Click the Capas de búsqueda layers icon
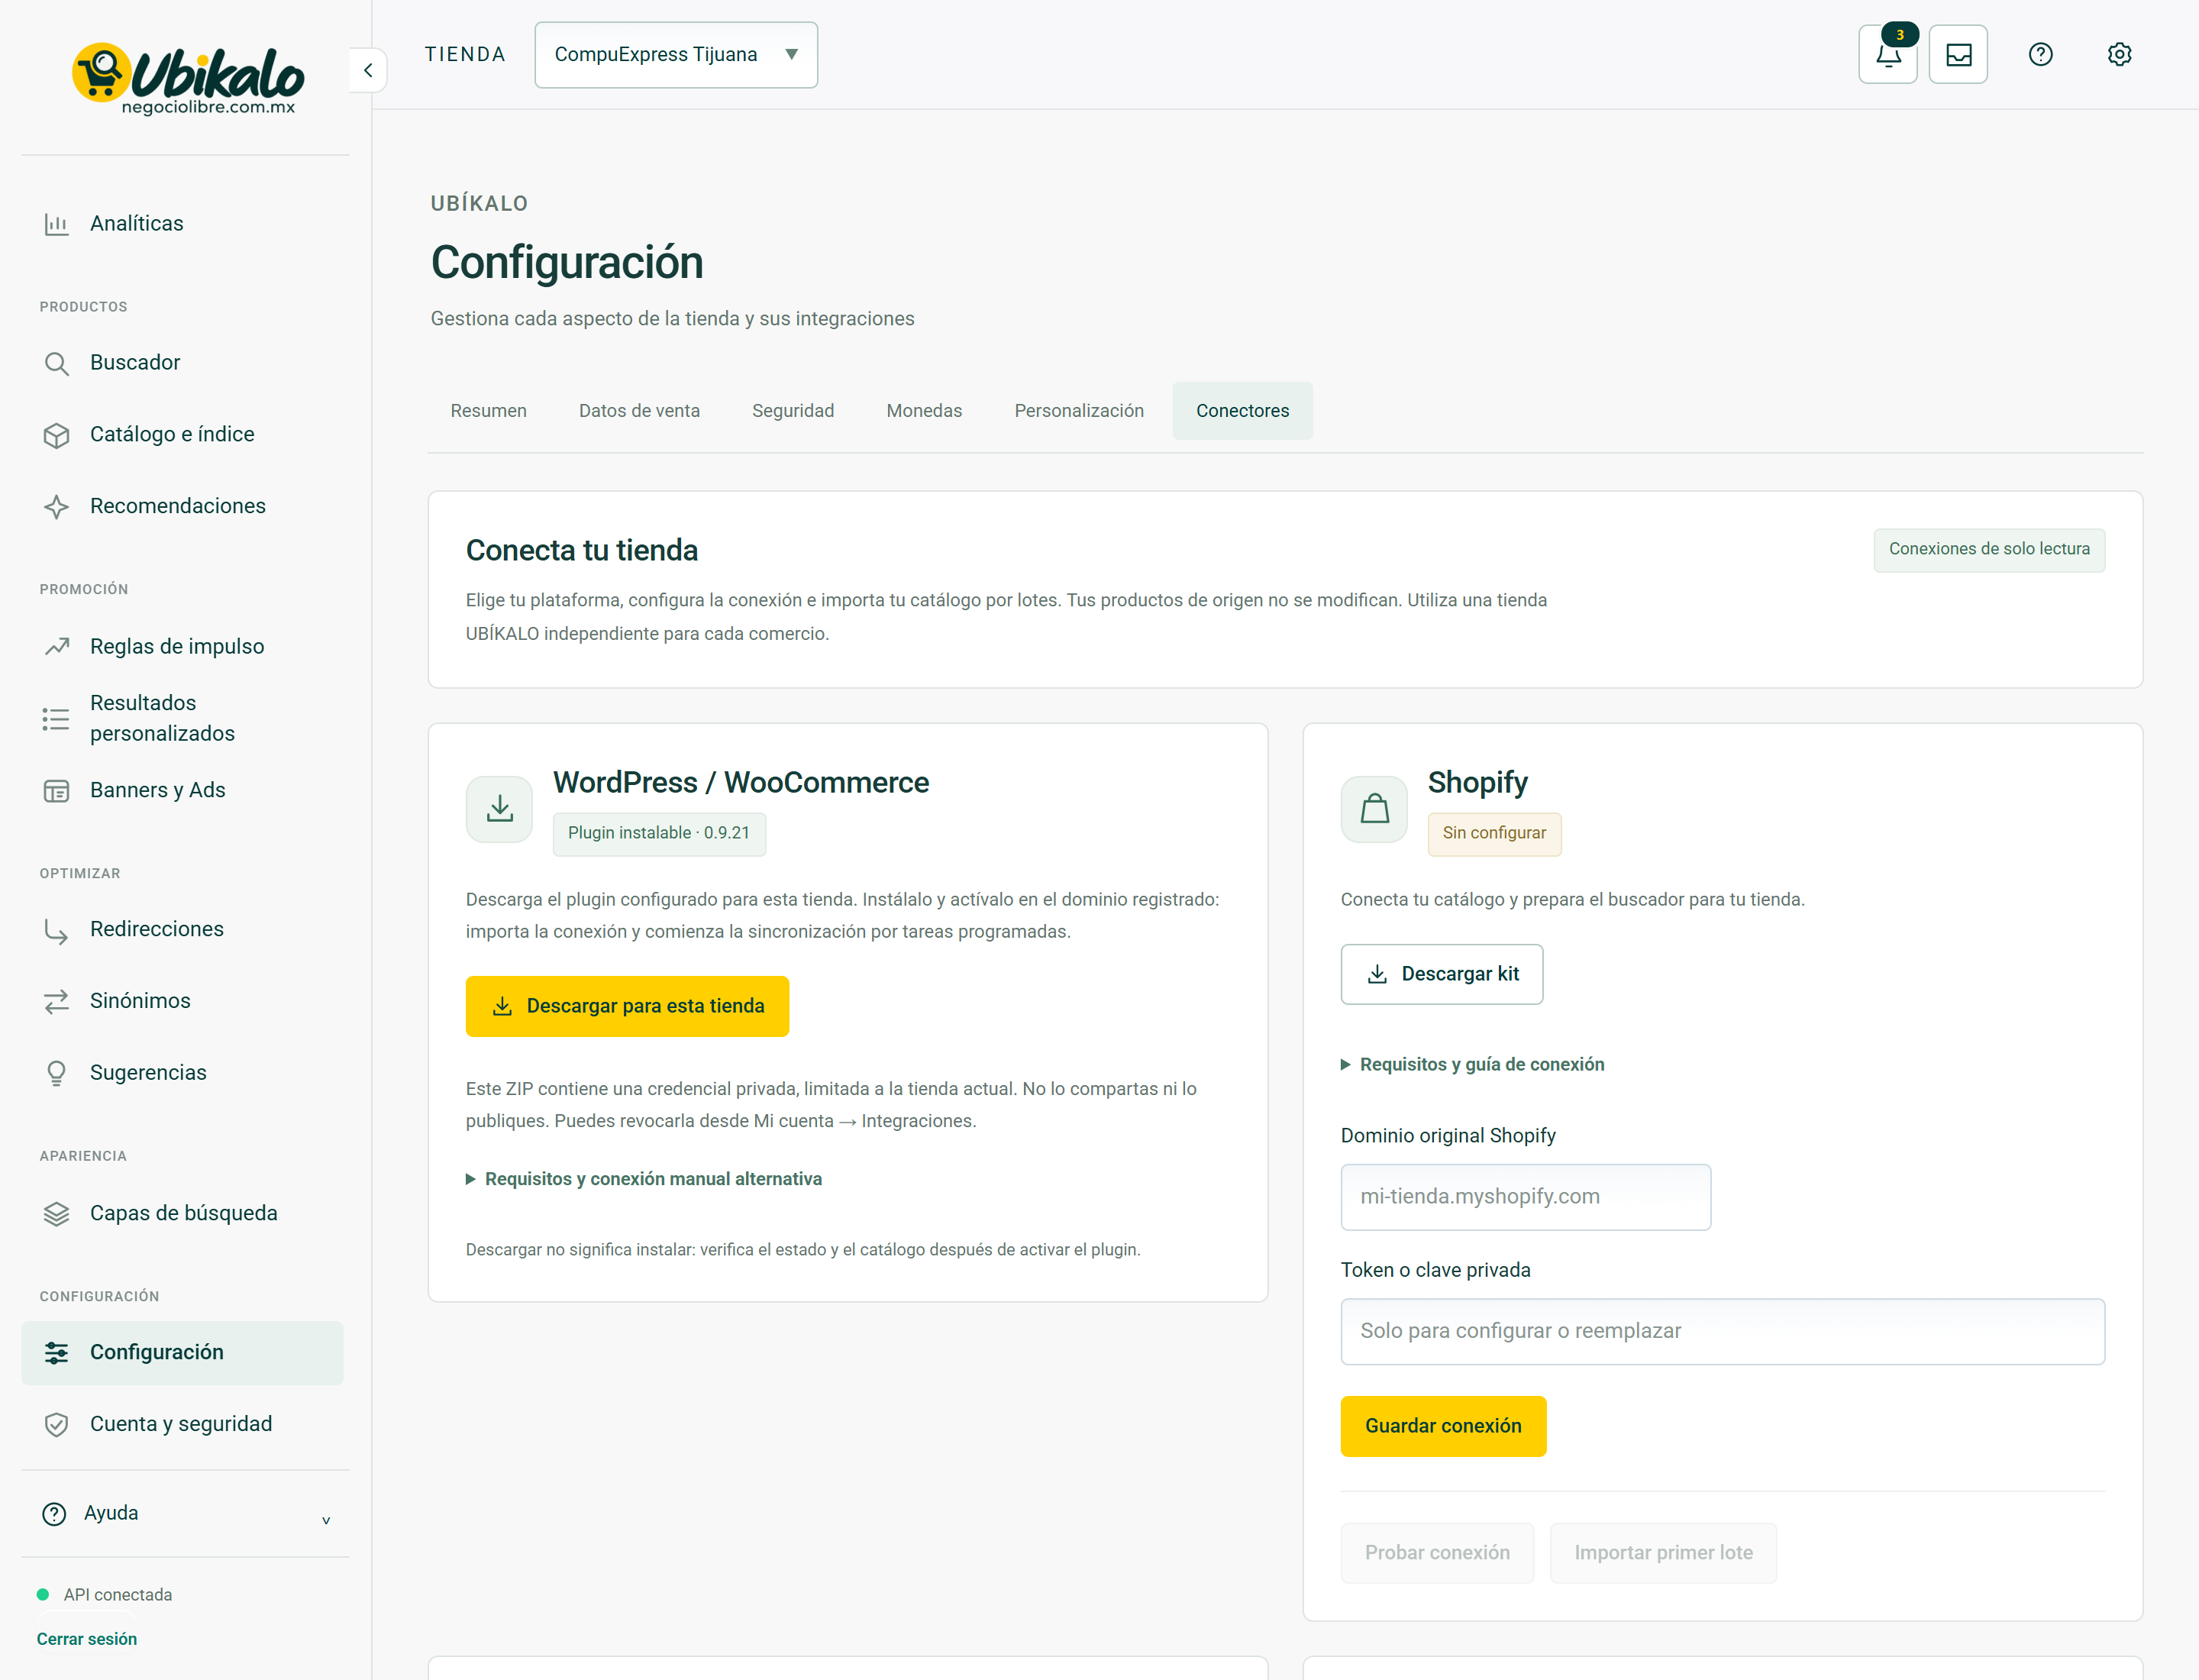 click(x=56, y=1214)
